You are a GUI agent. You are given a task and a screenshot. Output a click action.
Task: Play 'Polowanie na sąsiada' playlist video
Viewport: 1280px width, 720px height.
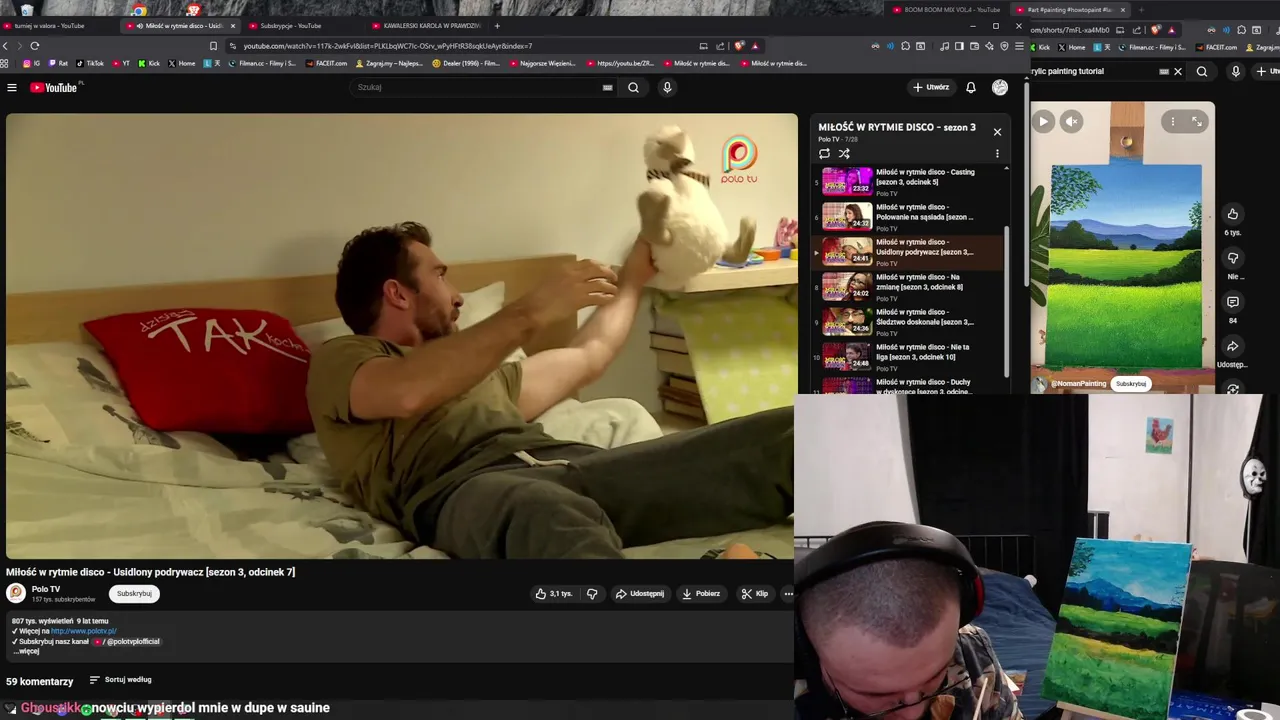coord(908,217)
